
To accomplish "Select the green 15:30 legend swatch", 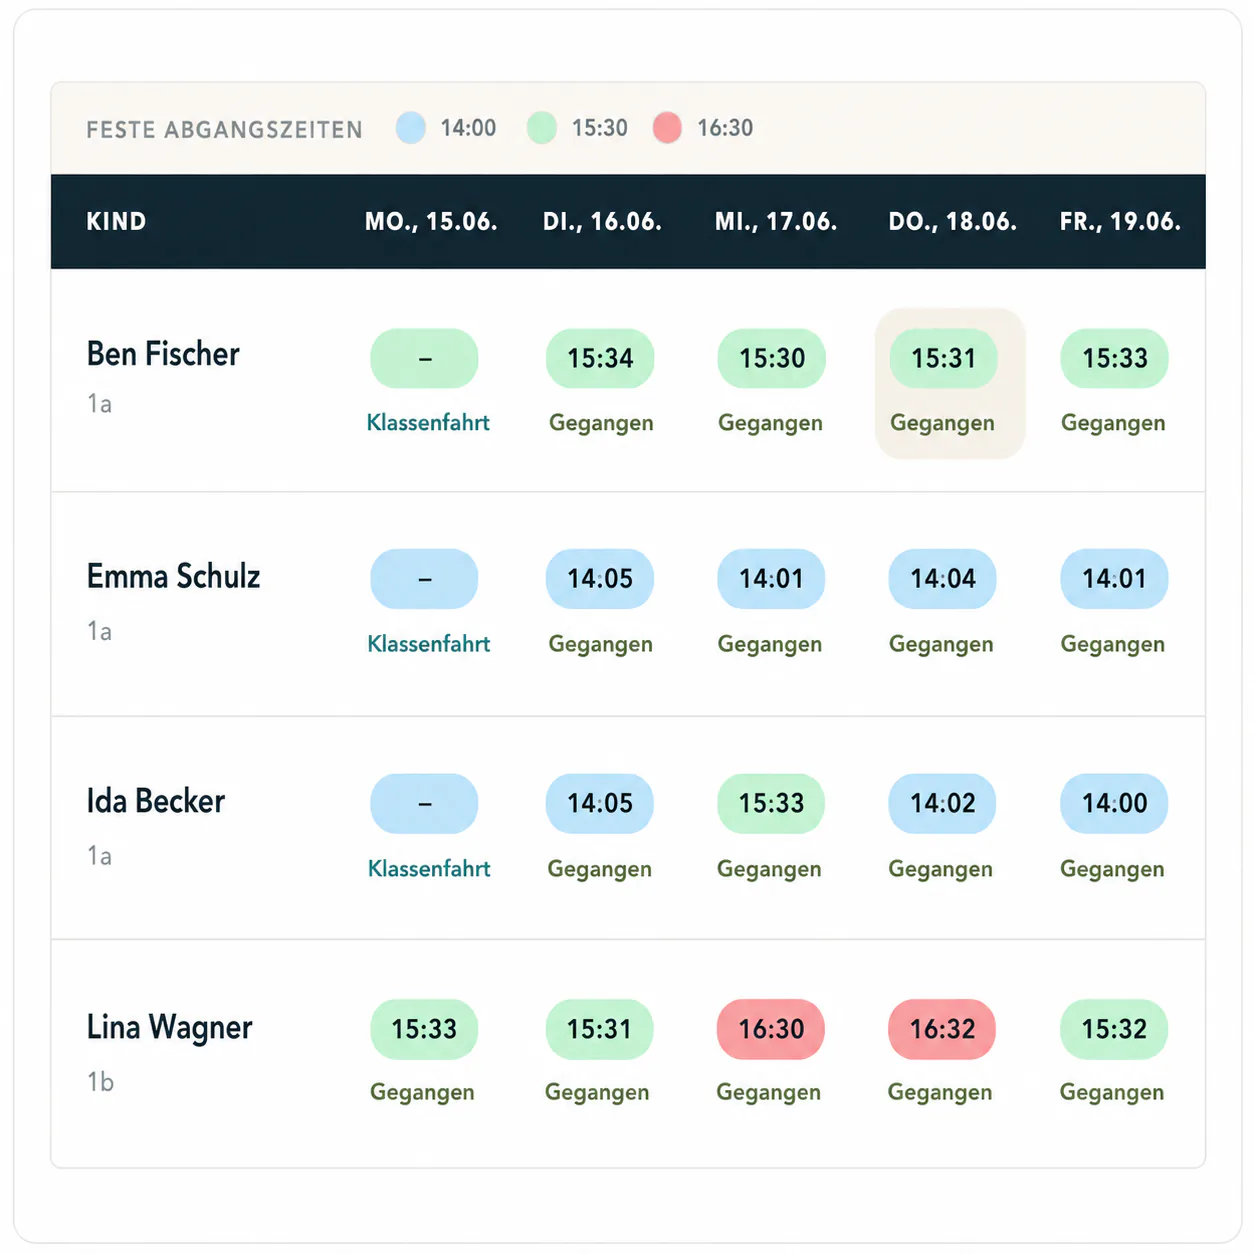I will coord(542,128).
